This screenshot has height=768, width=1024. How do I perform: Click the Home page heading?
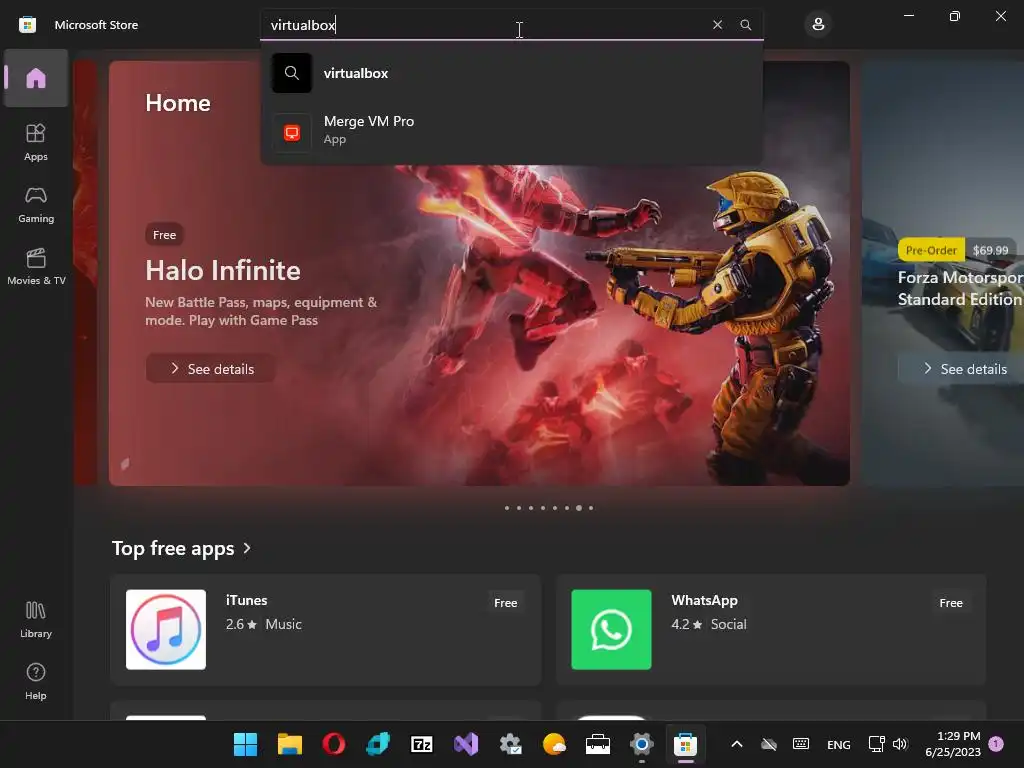(178, 103)
